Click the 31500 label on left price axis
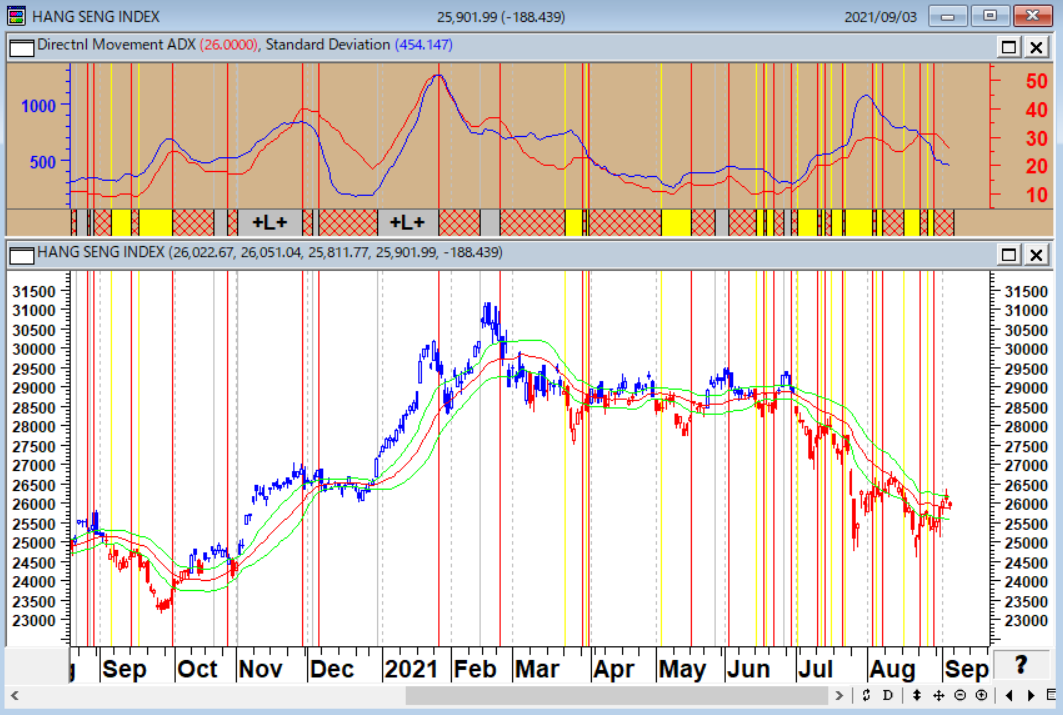The height and width of the screenshot is (715, 1063). [x=34, y=291]
